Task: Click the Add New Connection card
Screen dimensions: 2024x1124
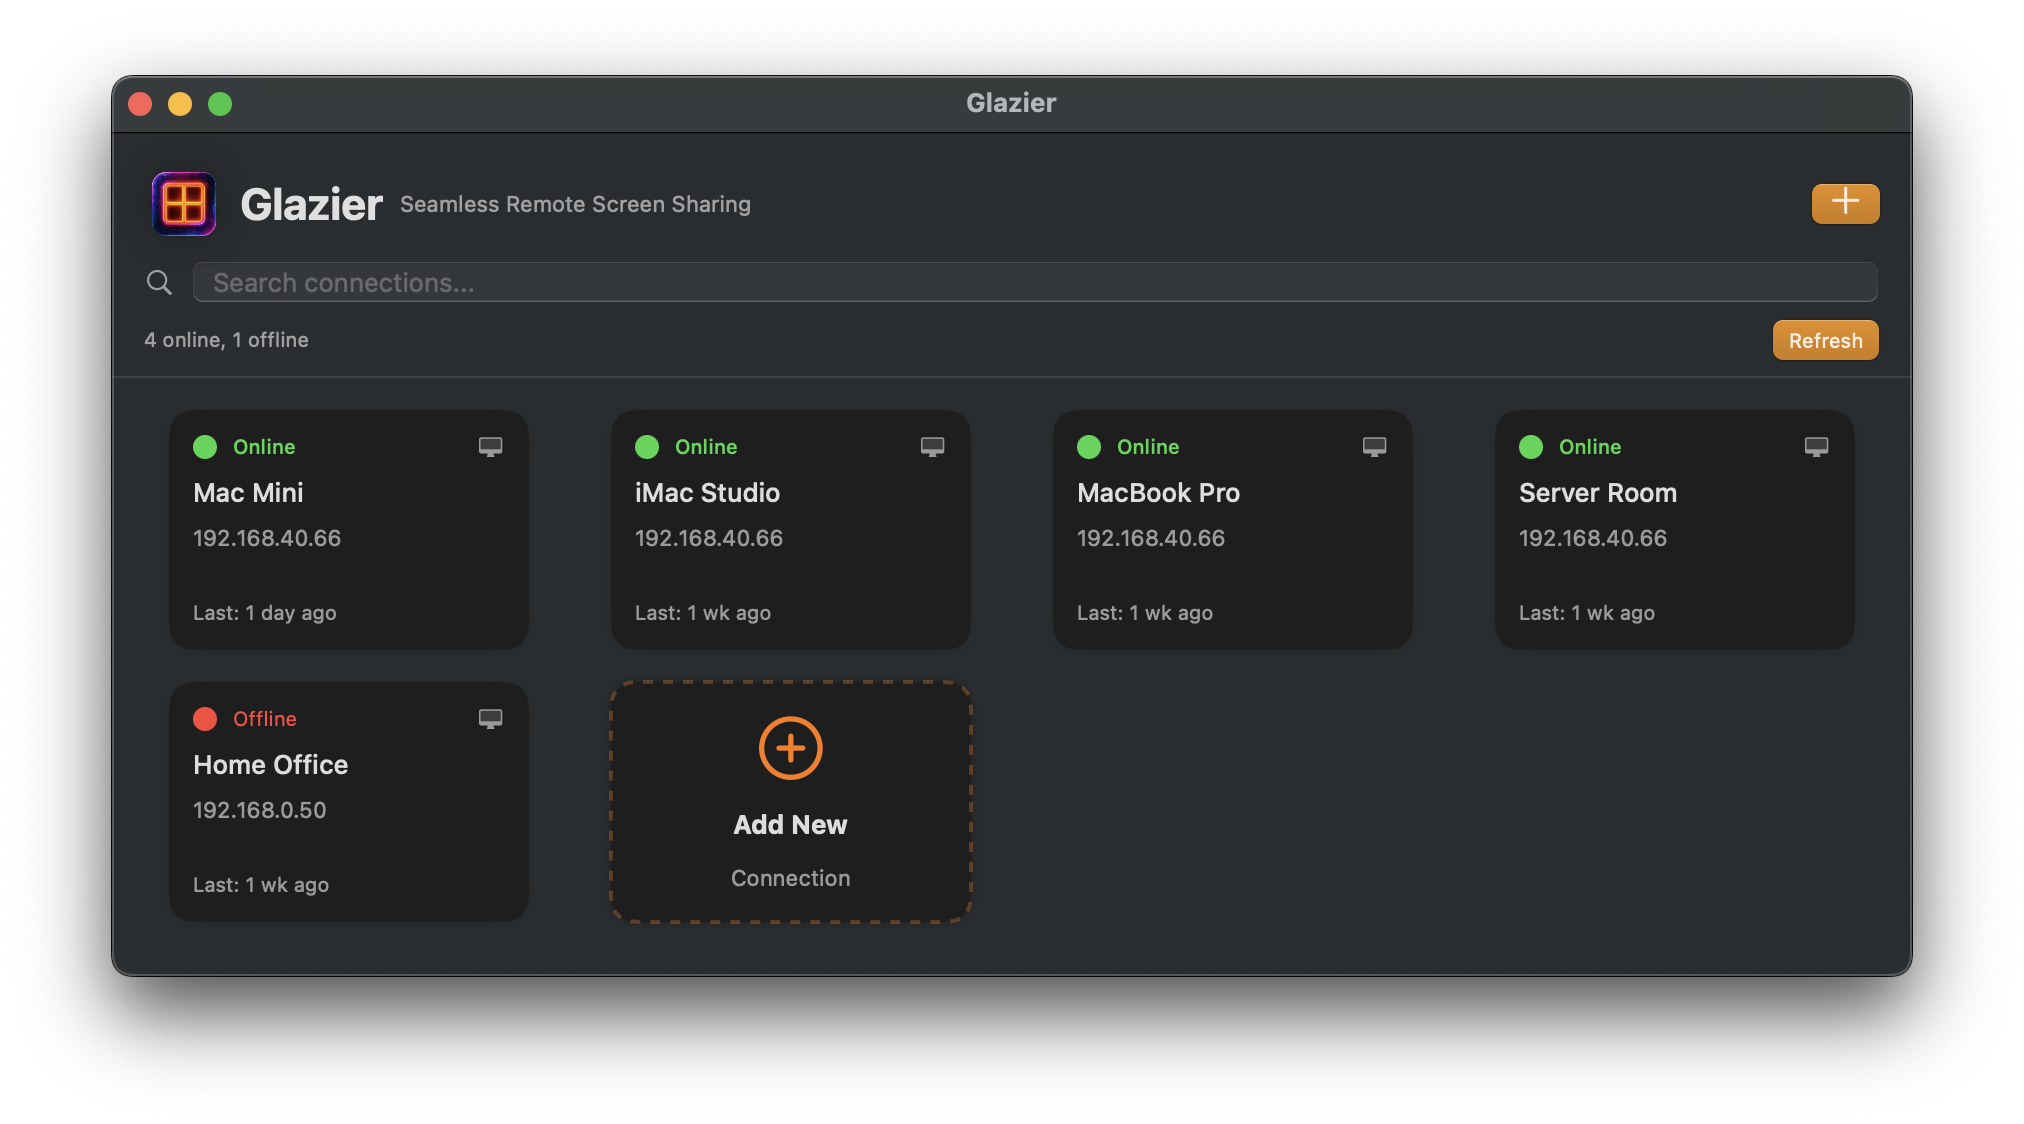Action: (790, 802)
